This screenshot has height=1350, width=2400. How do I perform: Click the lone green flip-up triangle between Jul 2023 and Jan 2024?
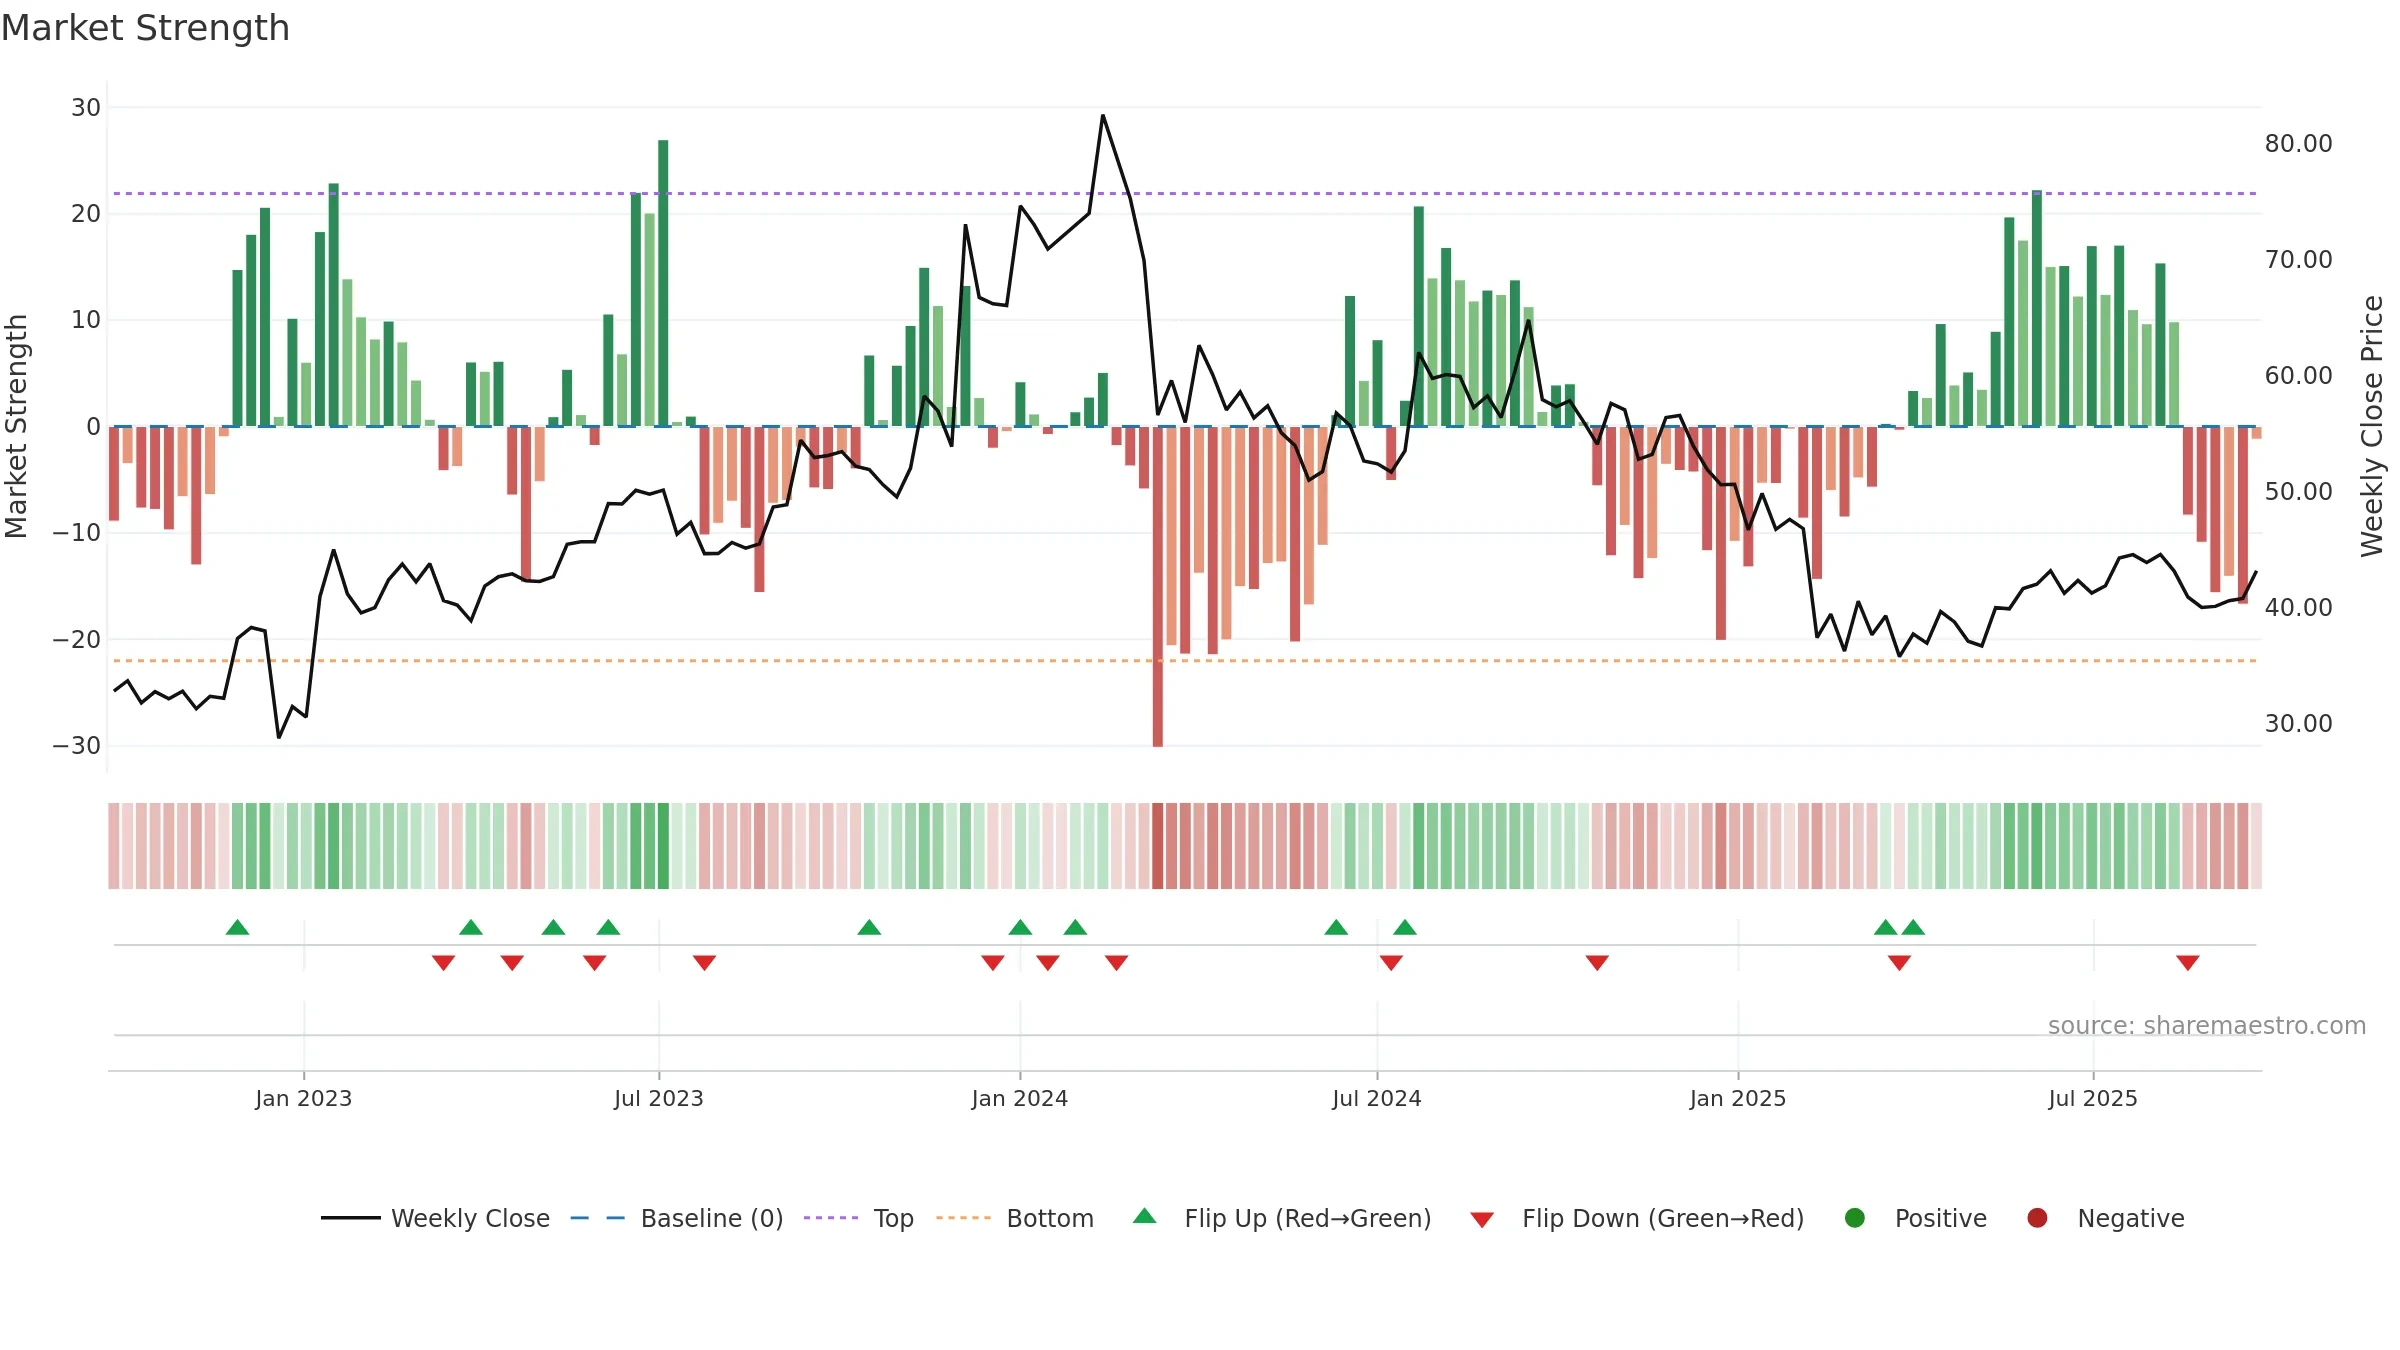[869, 927]
